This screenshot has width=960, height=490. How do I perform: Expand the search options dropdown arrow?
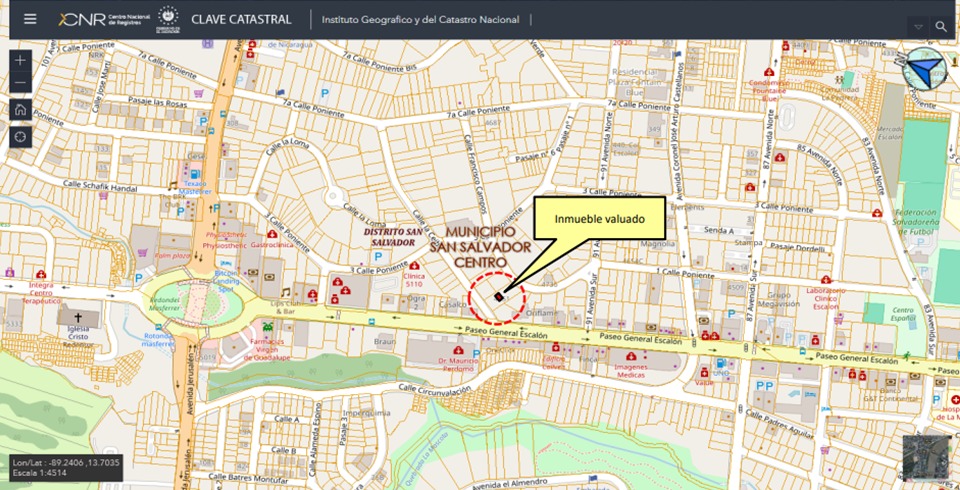pos(918,26)
